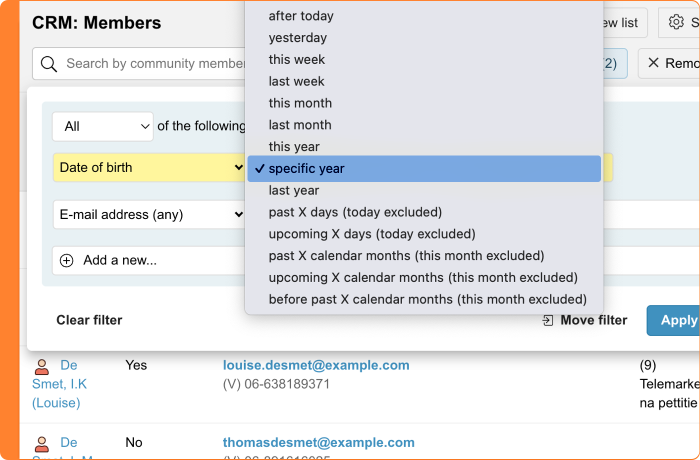Click the plus icon beside Add a new

tap(67, 260)
